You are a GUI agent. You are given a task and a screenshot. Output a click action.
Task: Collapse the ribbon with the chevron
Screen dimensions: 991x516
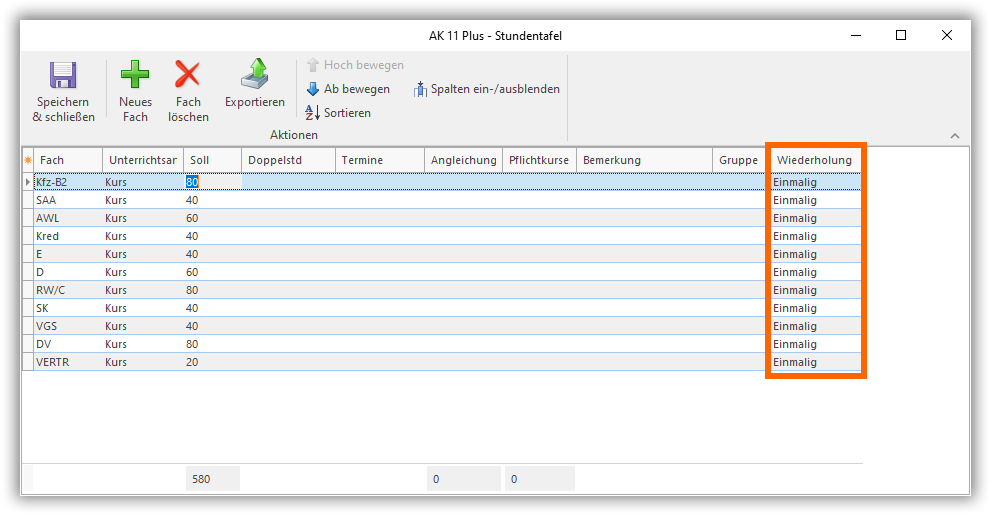(954, 136)
